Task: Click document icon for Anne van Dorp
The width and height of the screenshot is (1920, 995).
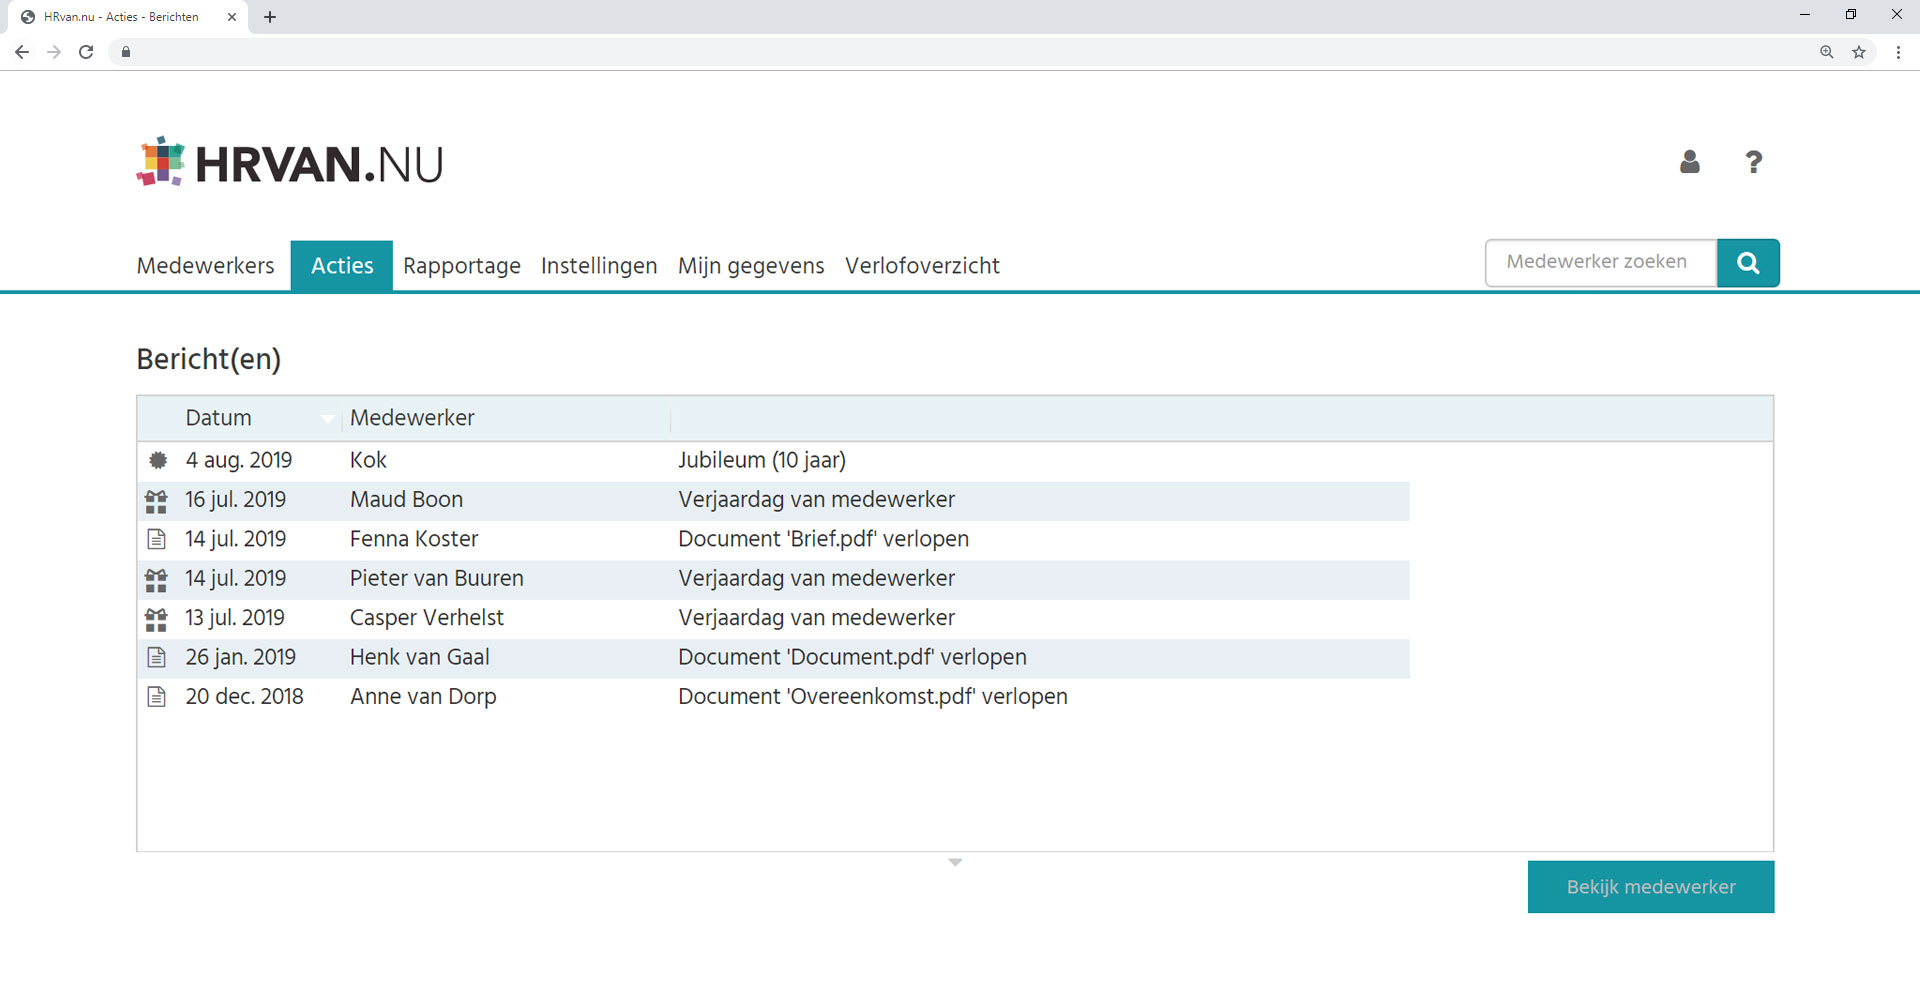Action: pyautogui.click(x=157, y=697)
